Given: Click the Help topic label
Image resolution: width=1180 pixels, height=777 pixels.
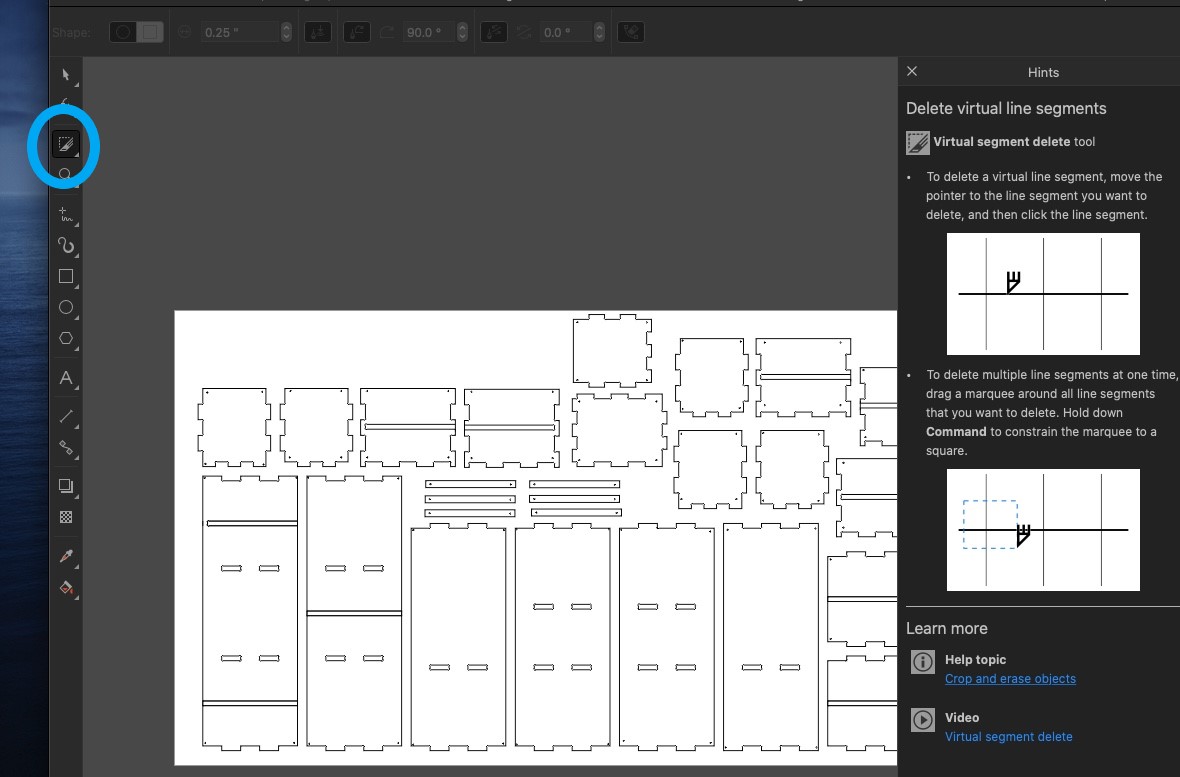Looking at the screenshot, I should point(975,660).
